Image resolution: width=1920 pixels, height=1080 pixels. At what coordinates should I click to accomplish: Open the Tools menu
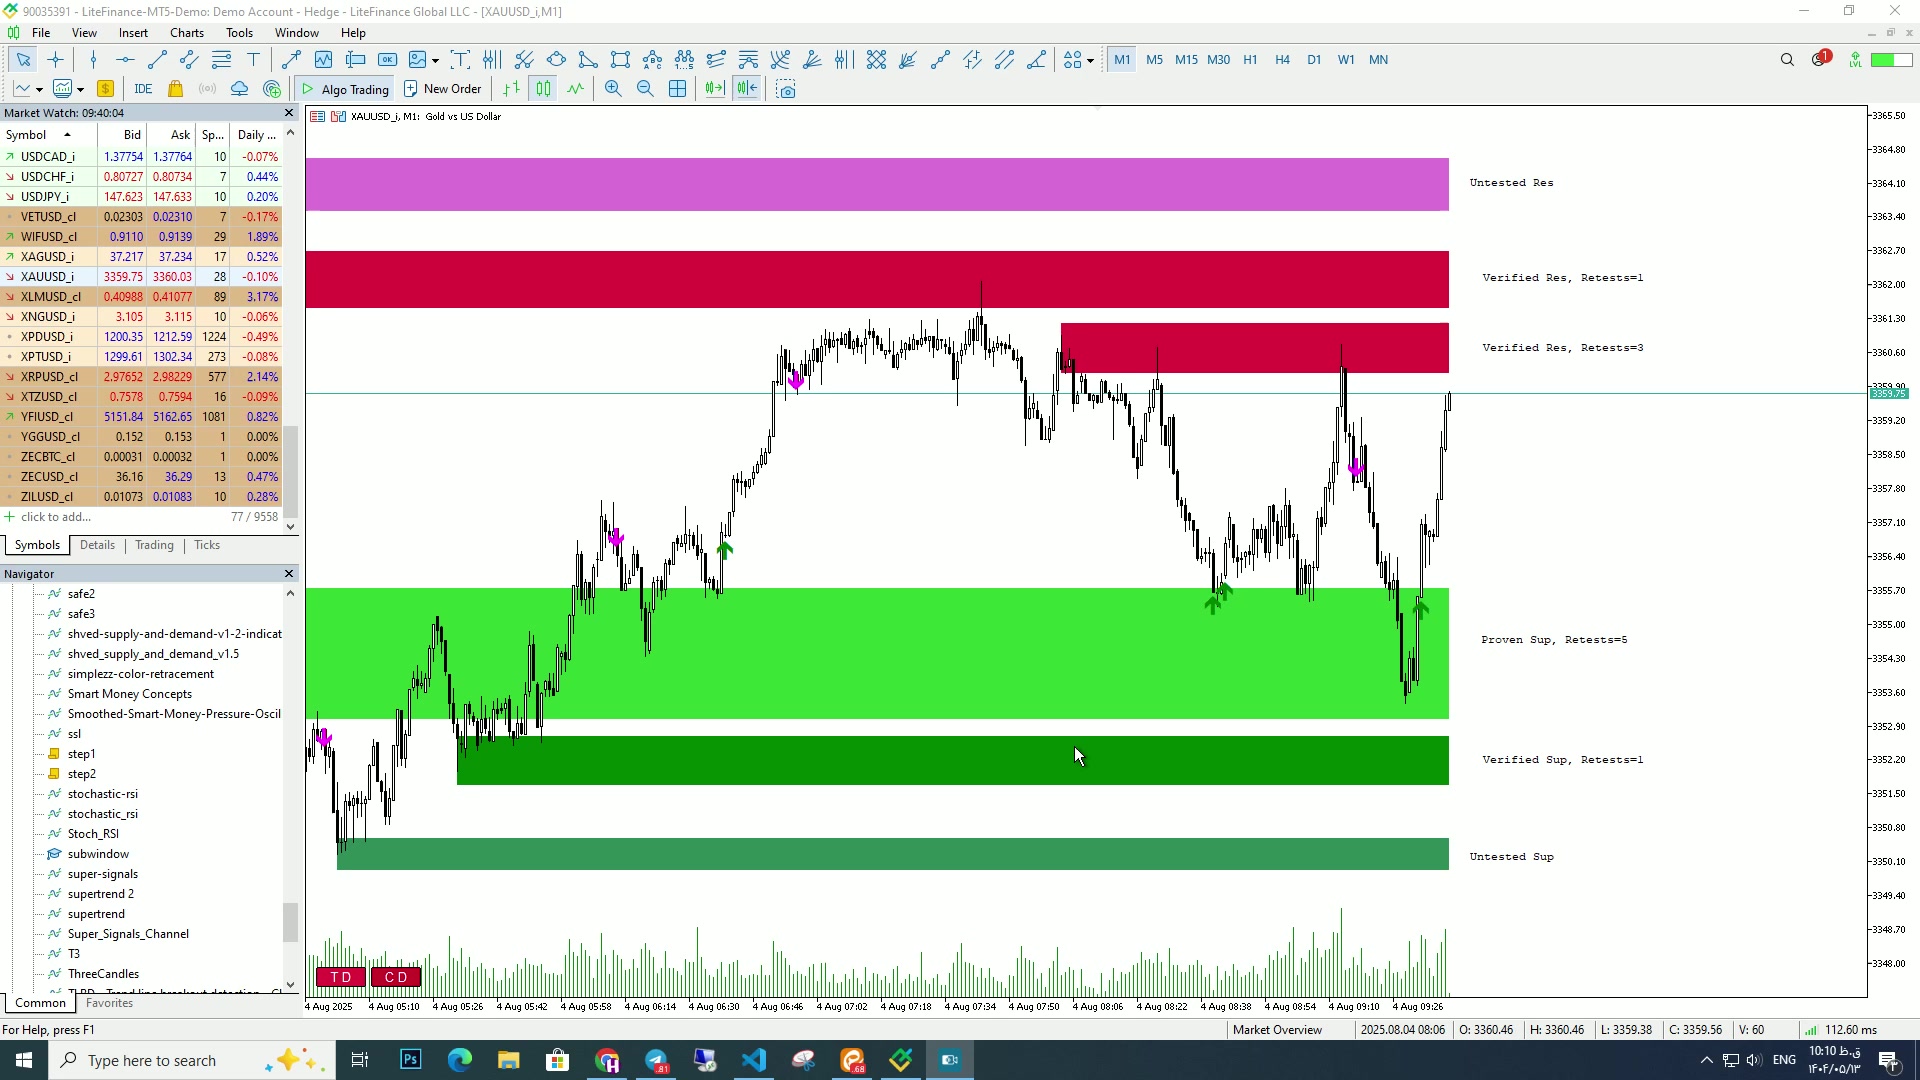point(240,33)
